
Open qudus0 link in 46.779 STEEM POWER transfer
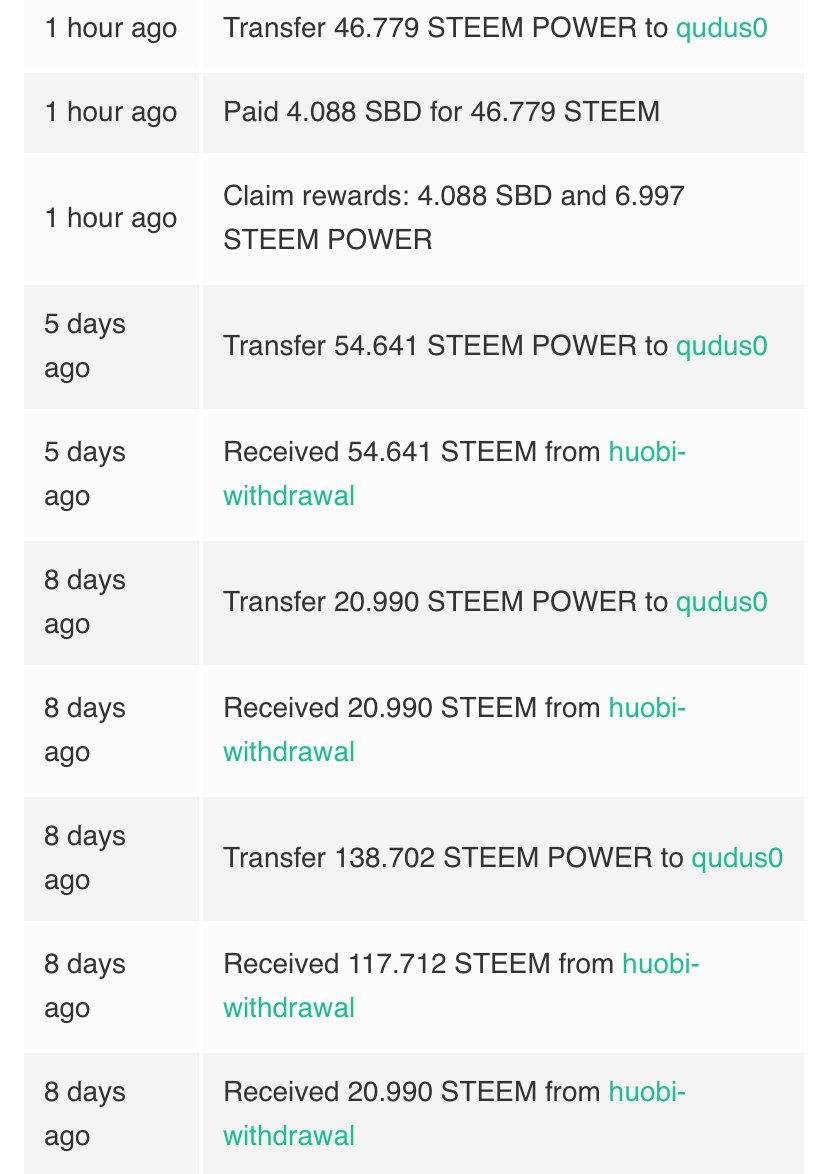tap(721, 27)
